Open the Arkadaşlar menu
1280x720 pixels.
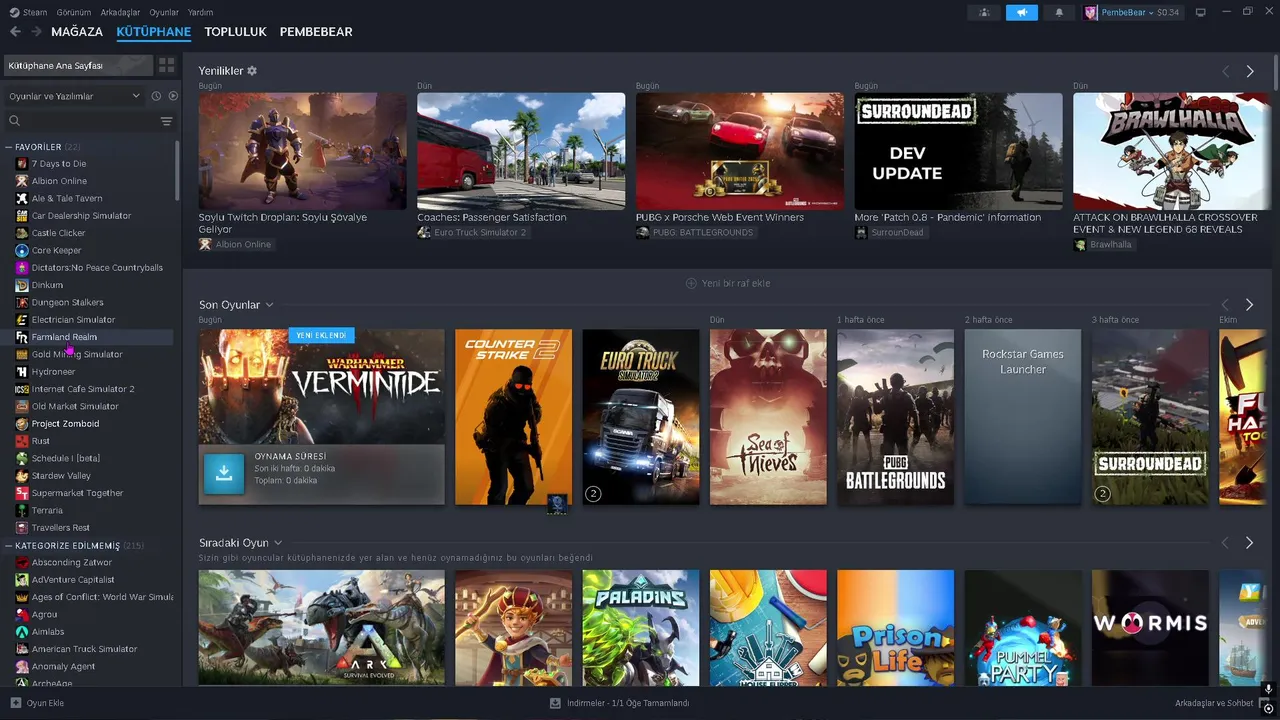pos(120,12)
